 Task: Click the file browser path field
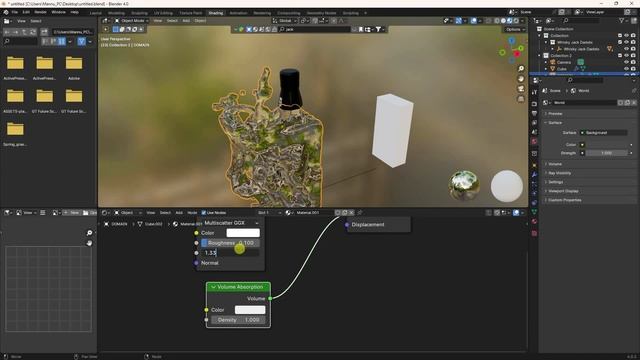coord(73,31)
